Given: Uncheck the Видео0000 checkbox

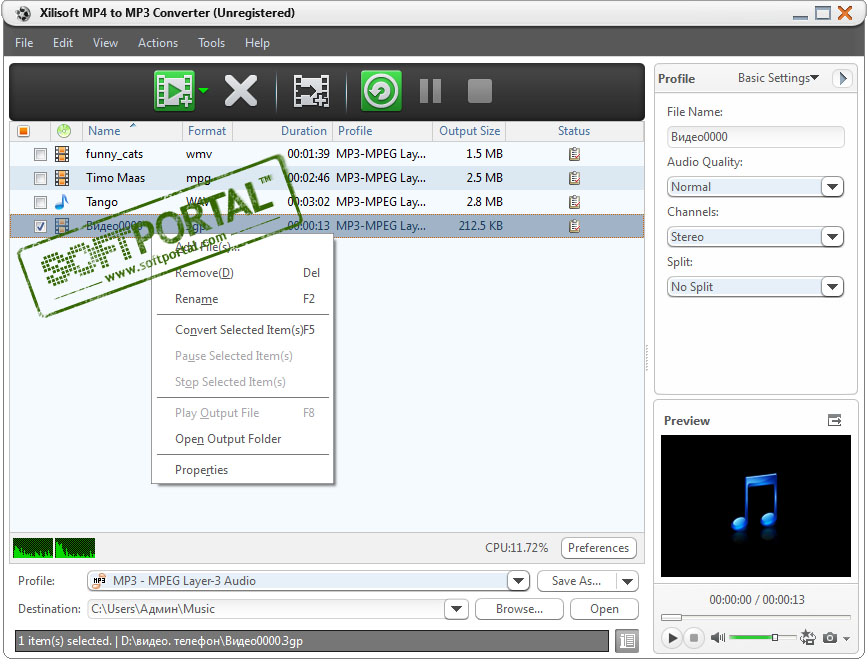Looking at the screenshot, I should tap(40, 226).
